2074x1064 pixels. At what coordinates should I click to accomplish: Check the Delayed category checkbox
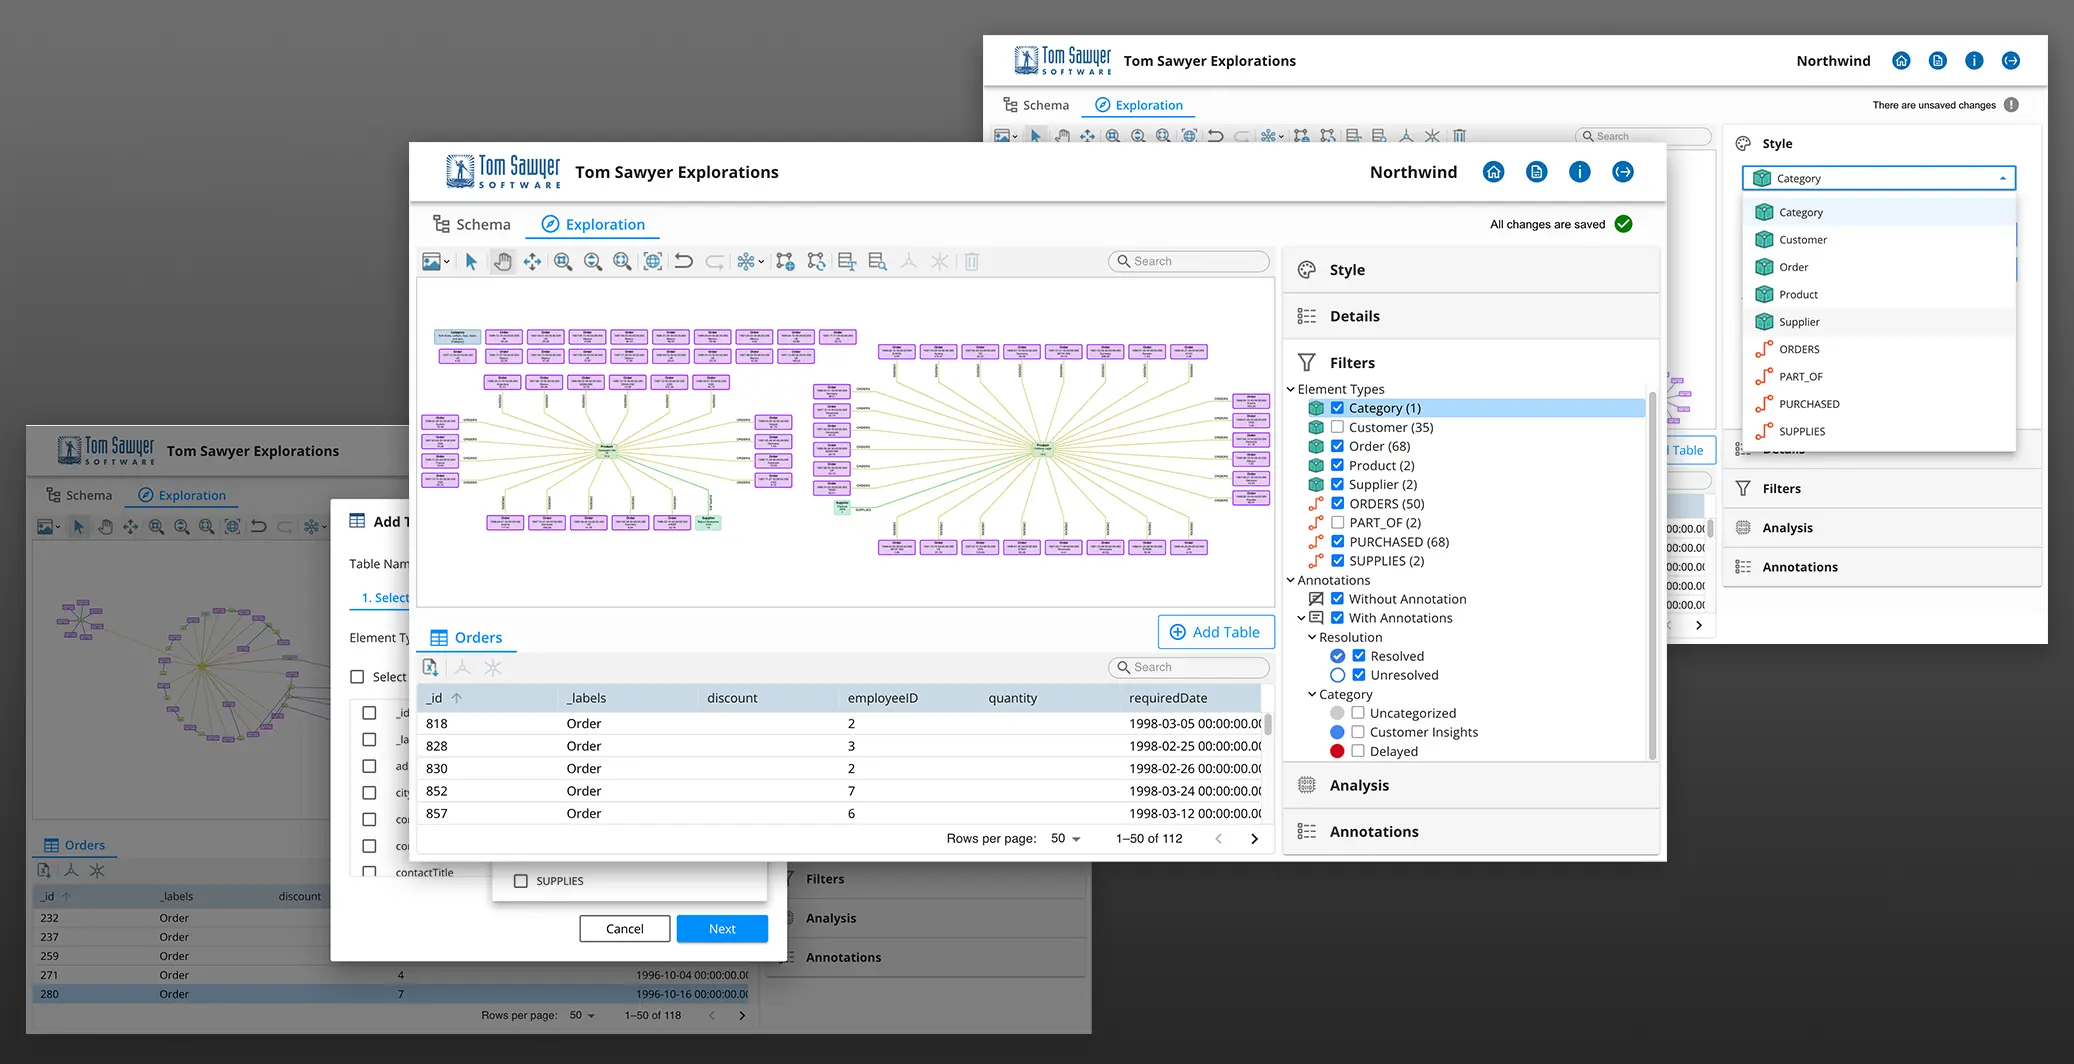click(1358, 751)
